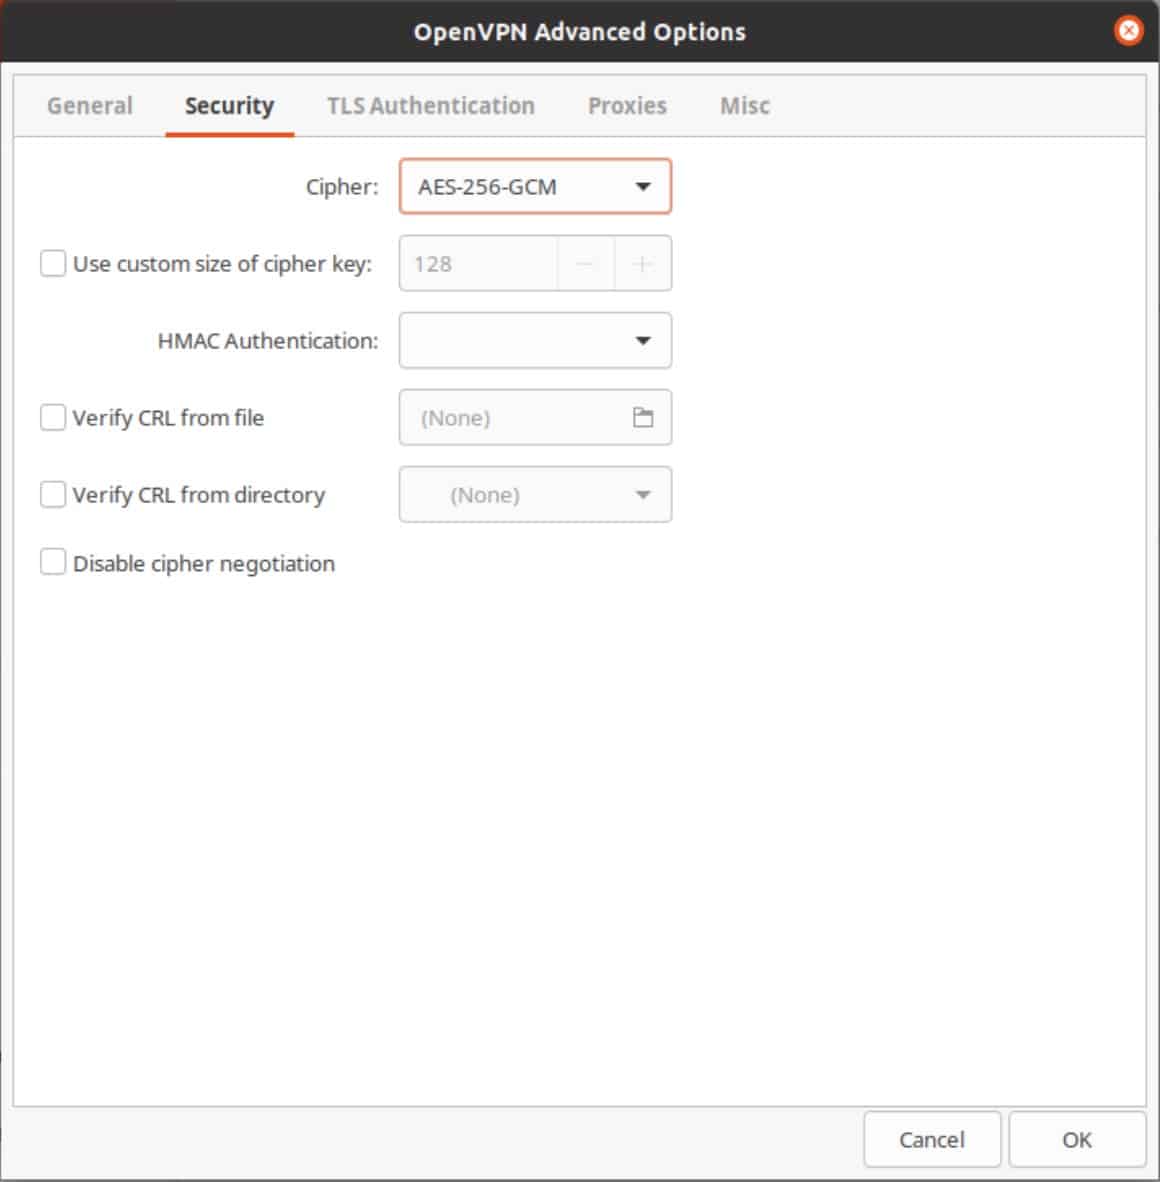Confirm with the OK button

[1076, 1139]
